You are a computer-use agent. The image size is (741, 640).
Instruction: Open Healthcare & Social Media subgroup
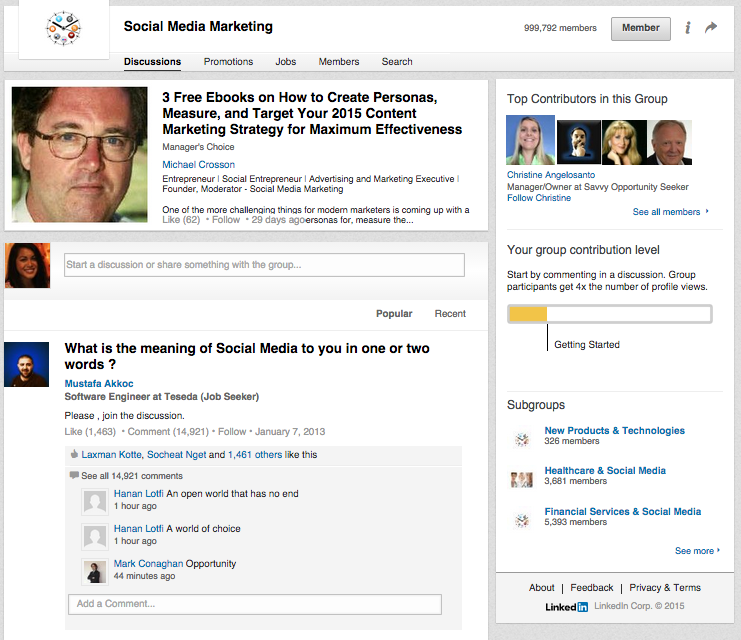point(605,470)
